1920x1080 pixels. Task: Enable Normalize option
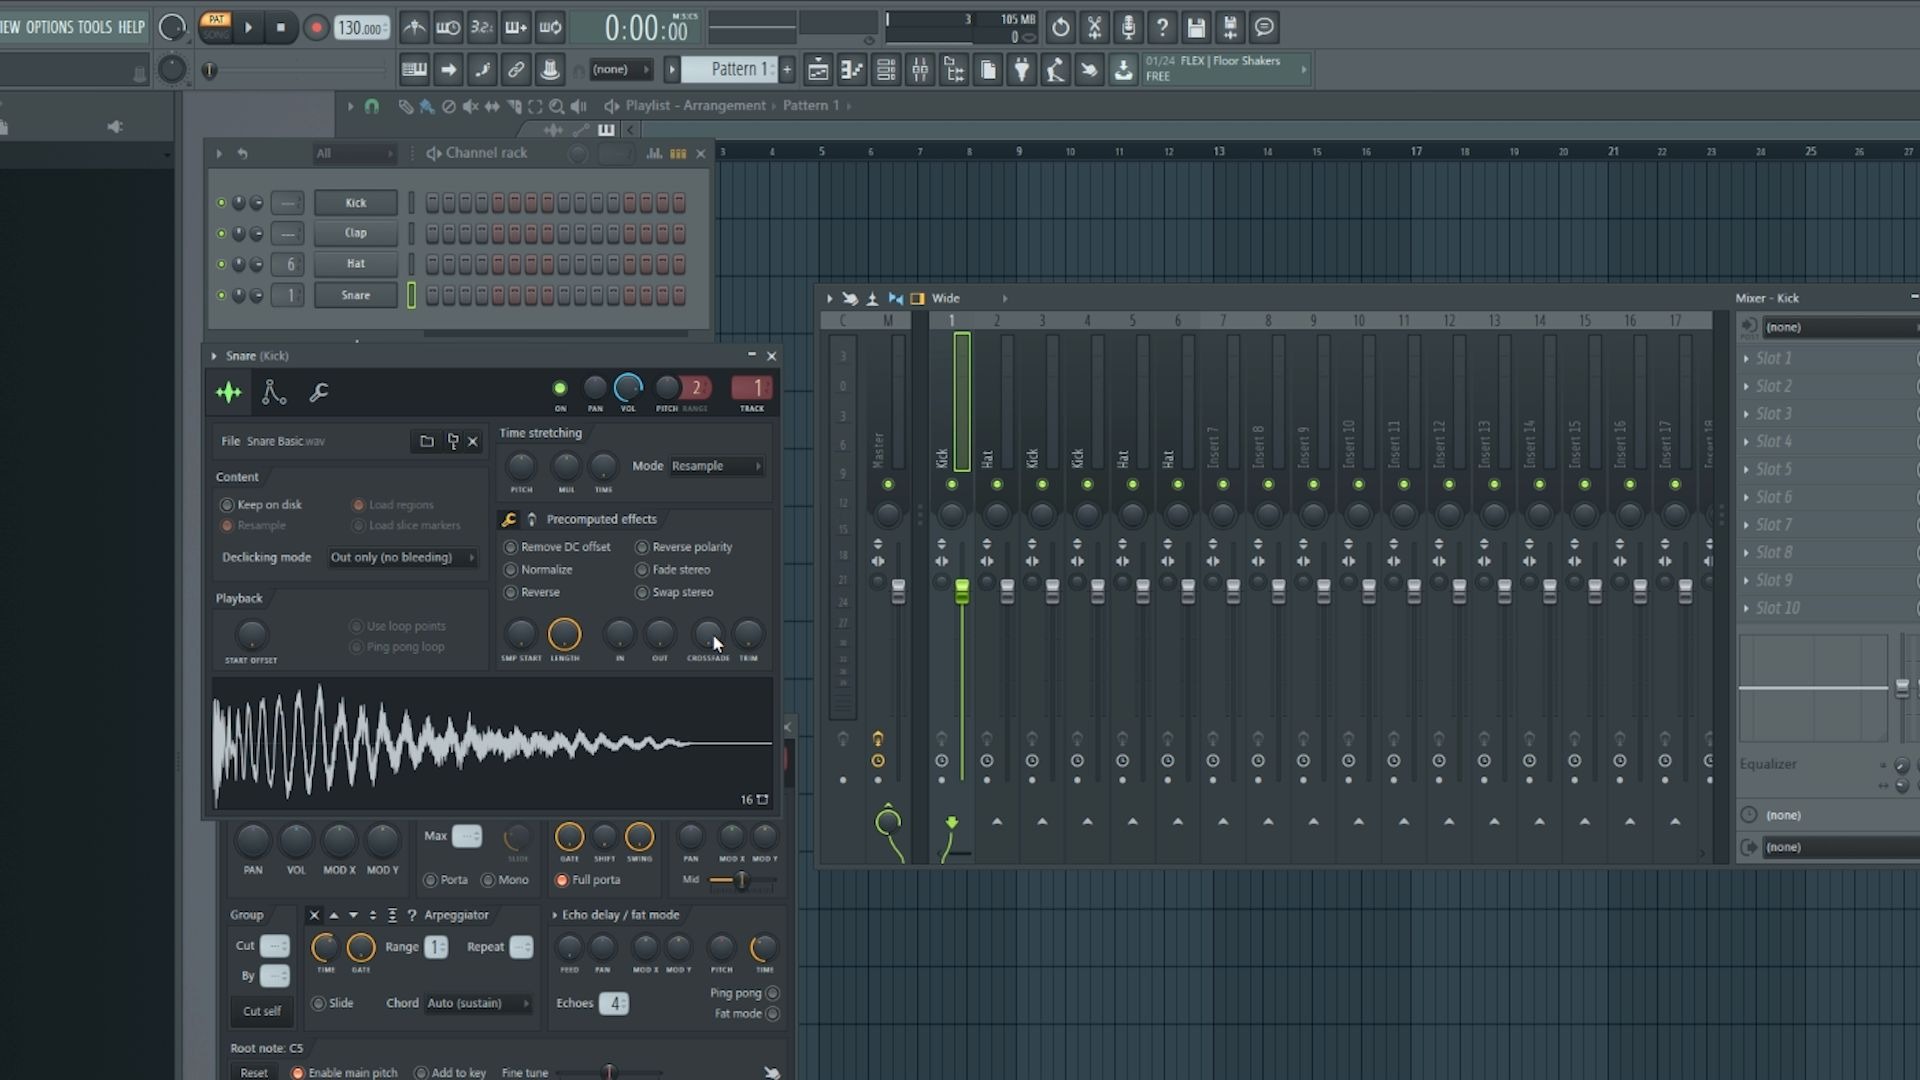(538, 570)
